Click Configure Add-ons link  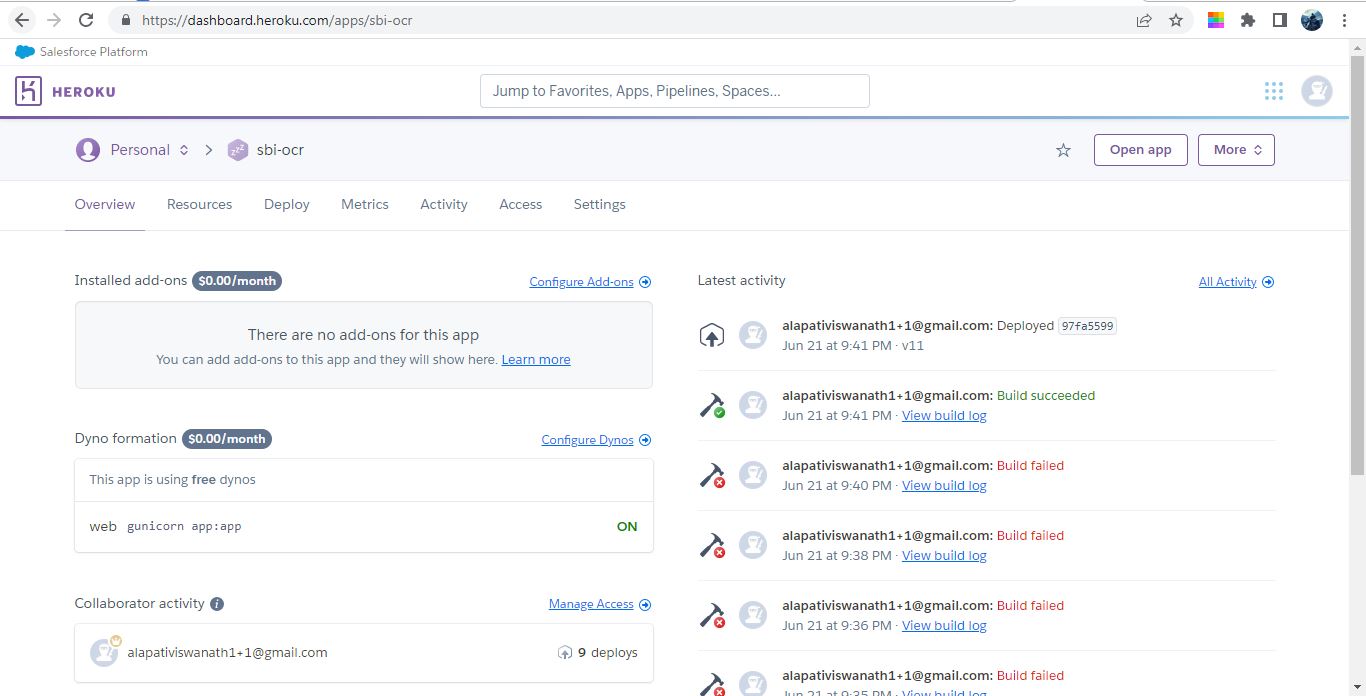coord(590,282)
